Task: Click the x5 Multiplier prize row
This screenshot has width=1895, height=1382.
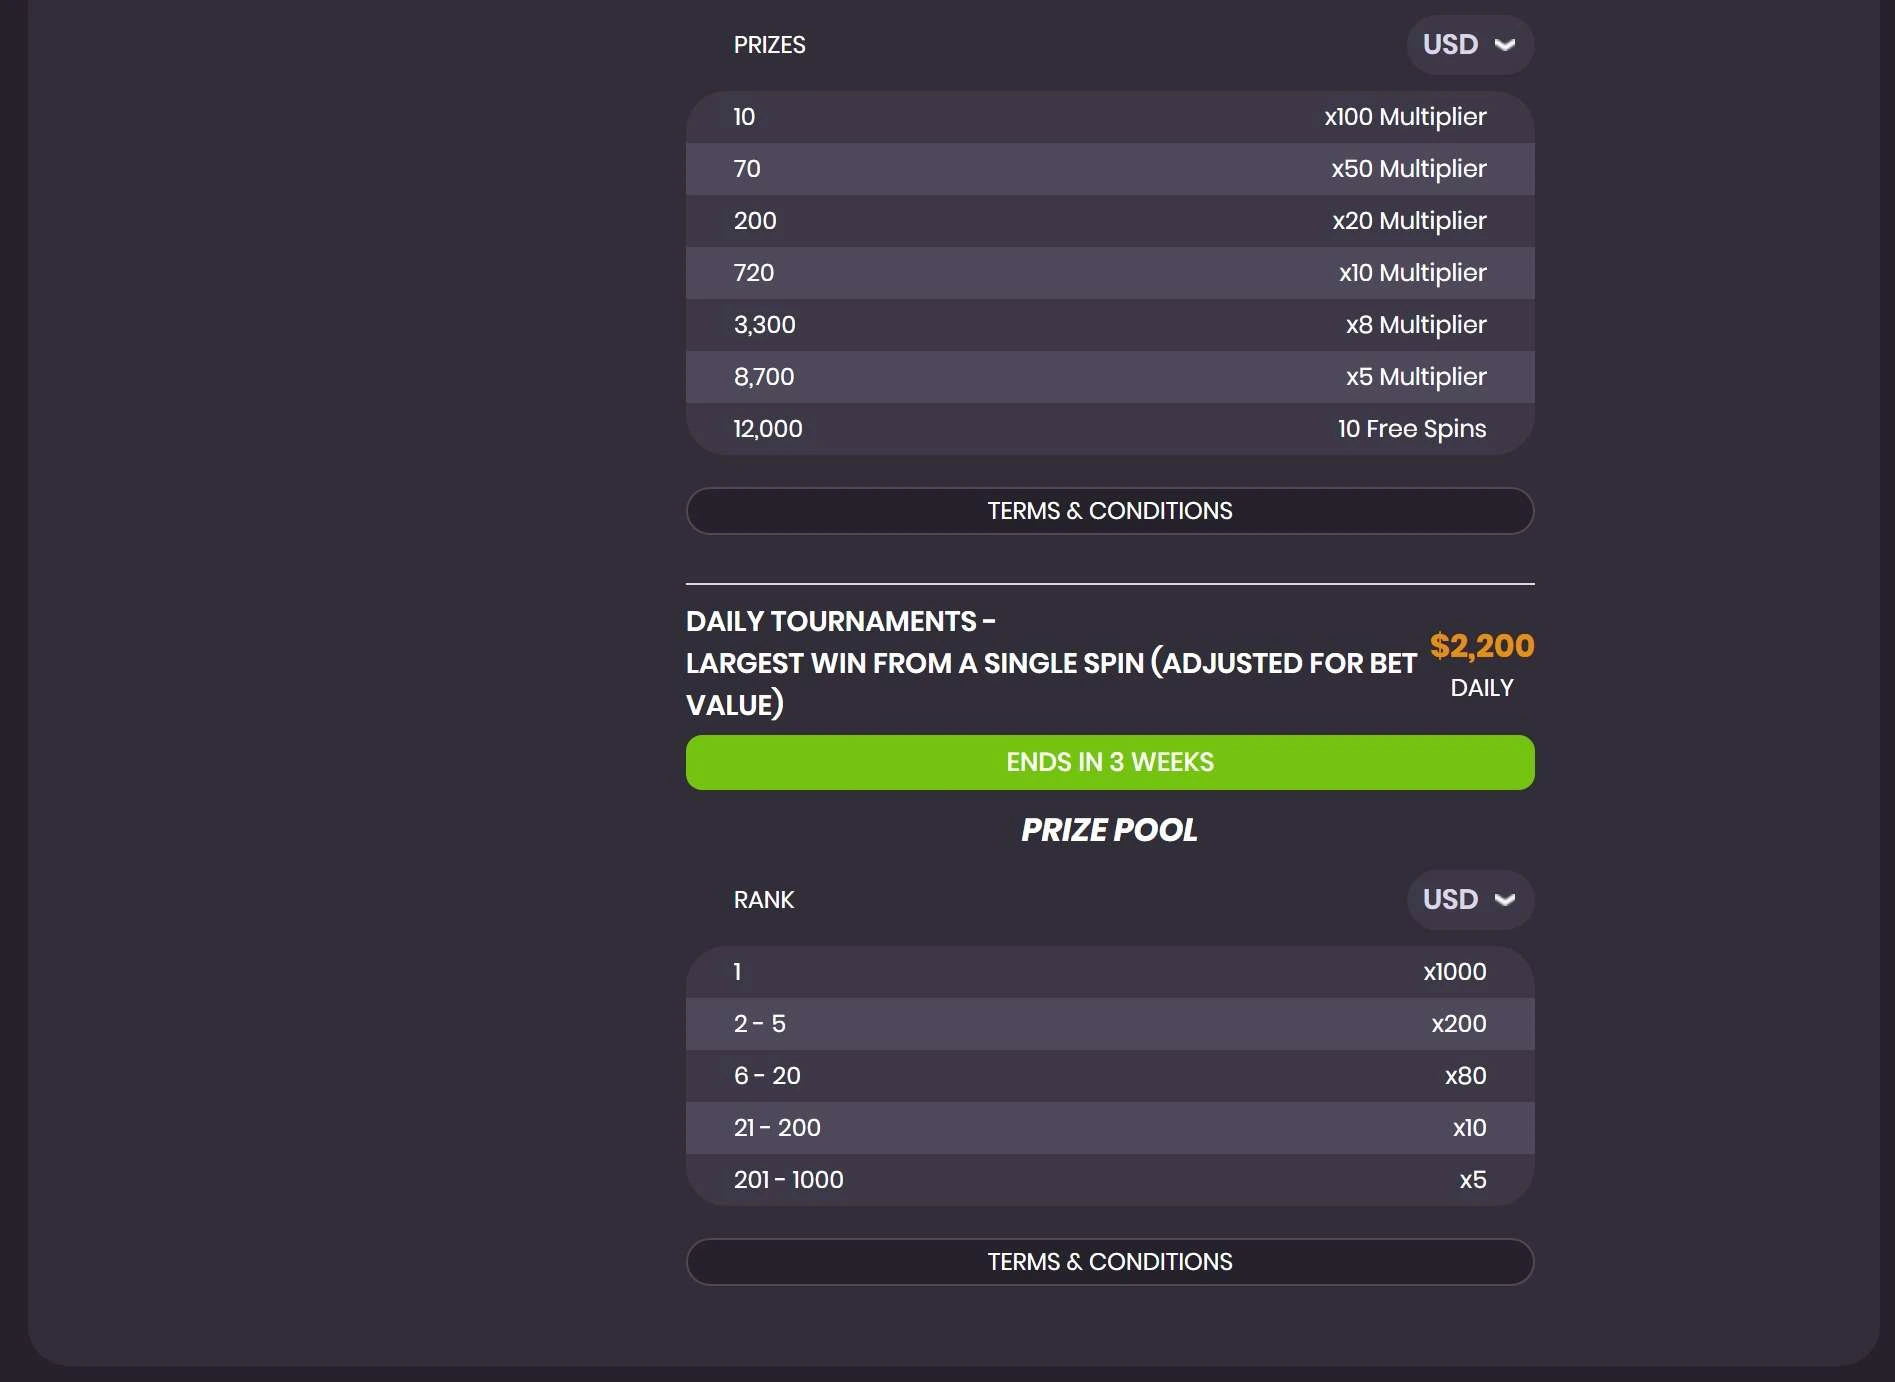Action: point(1109,377)
